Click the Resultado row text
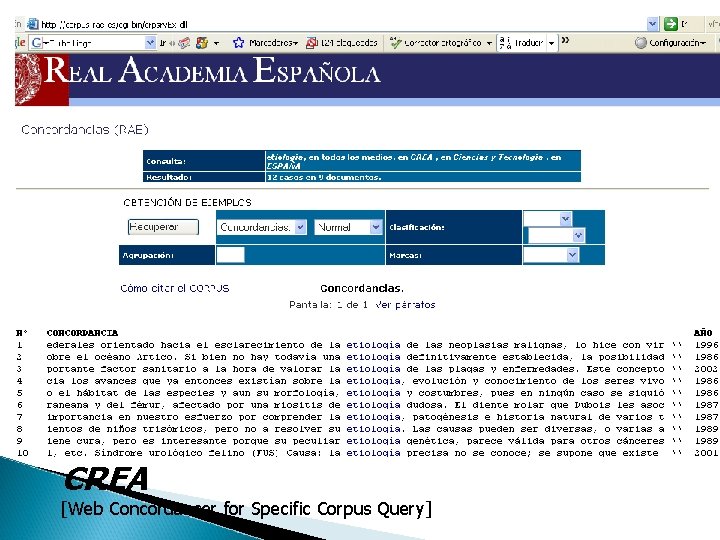This screenshot has height=540, width=720. 324,177
